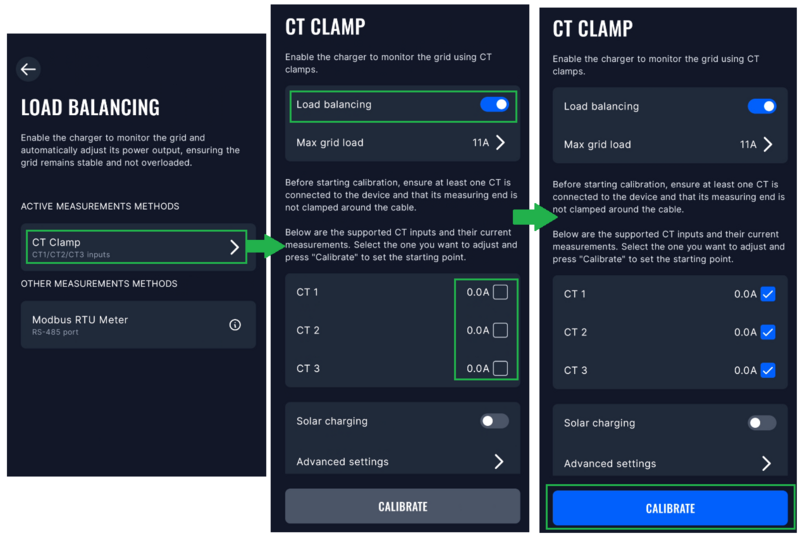Check the unchecked CT 2 checkbox
Screen dimensions: 800x543
coord(500,330)
